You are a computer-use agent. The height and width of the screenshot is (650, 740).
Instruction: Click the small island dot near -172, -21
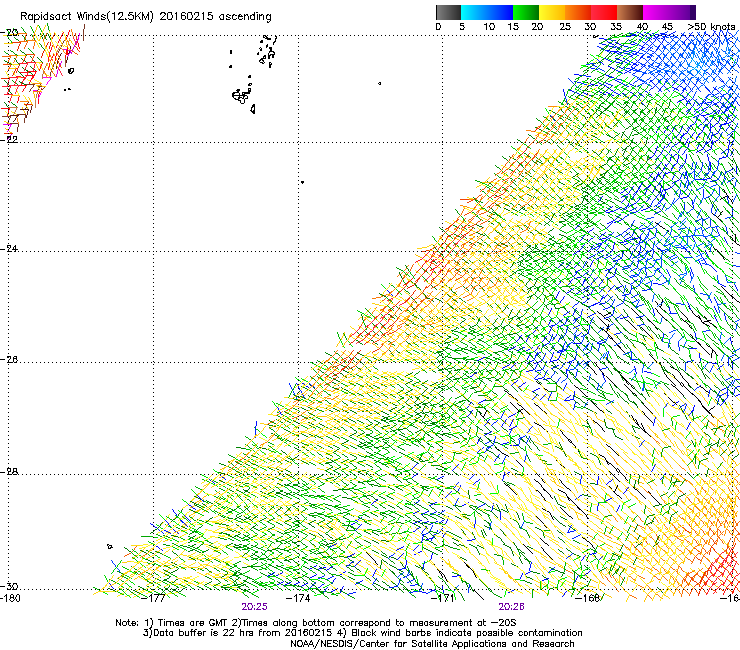(x=379, y=84)
